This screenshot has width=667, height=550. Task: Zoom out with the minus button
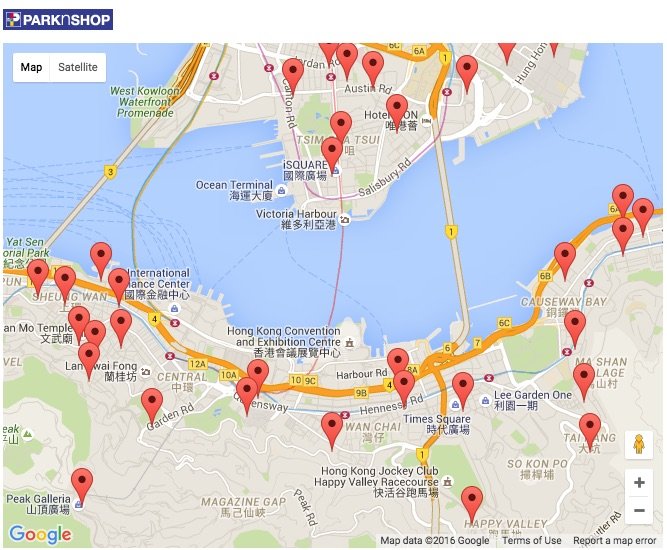click(639, 510)
